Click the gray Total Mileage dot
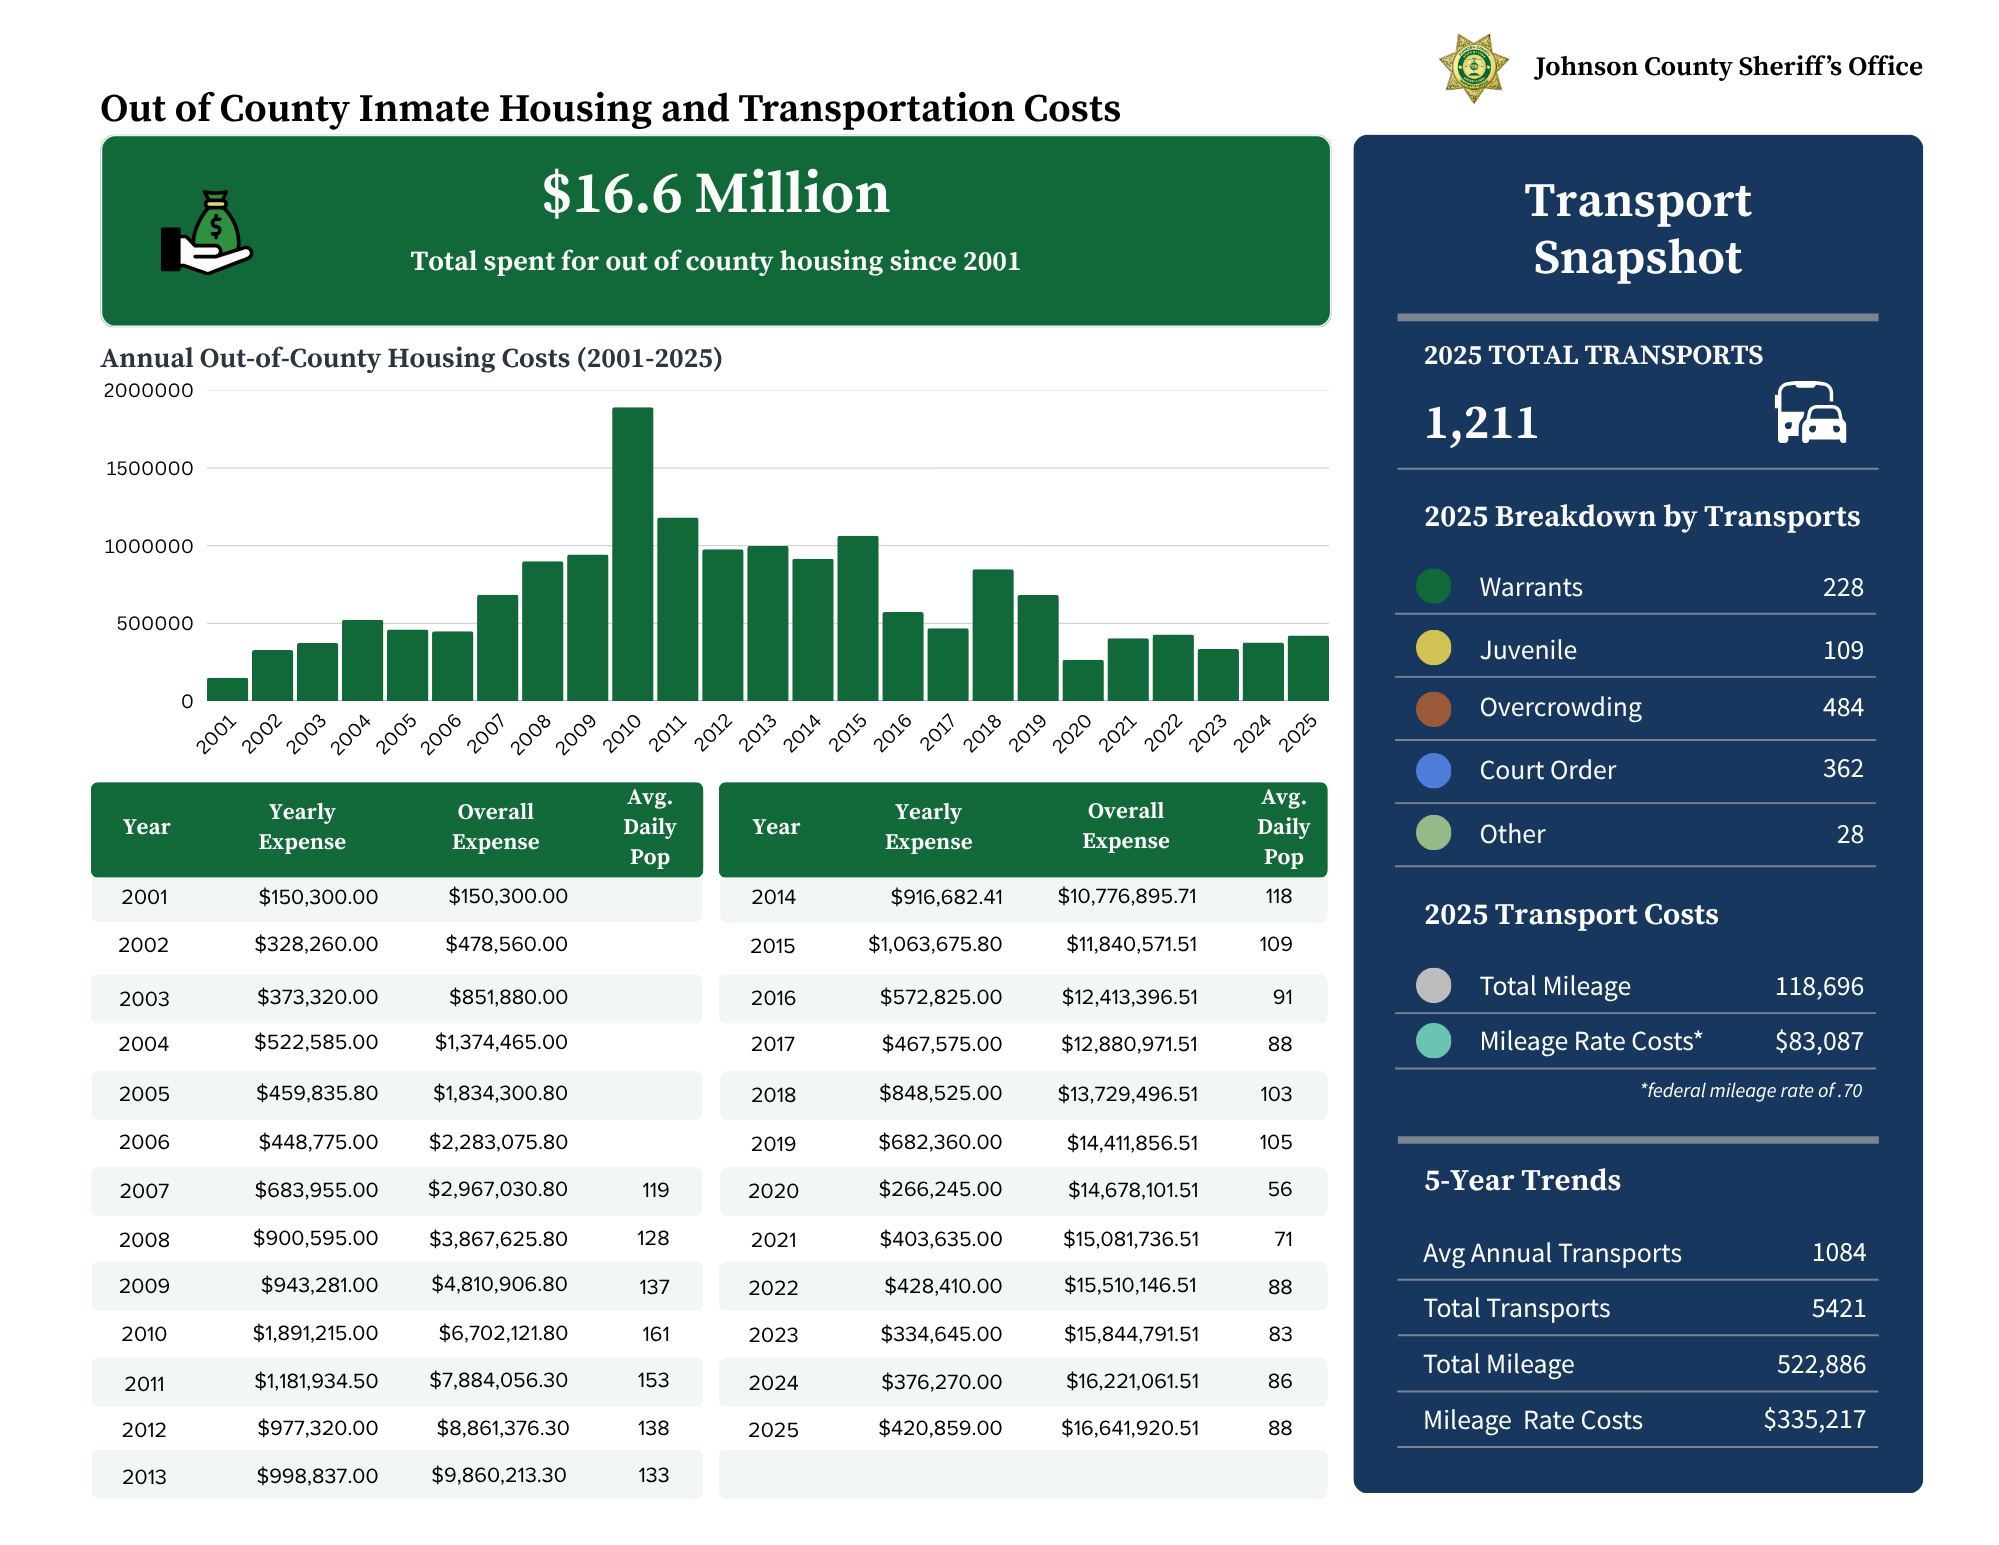1999x1545 pixels. coord(1434,985)
